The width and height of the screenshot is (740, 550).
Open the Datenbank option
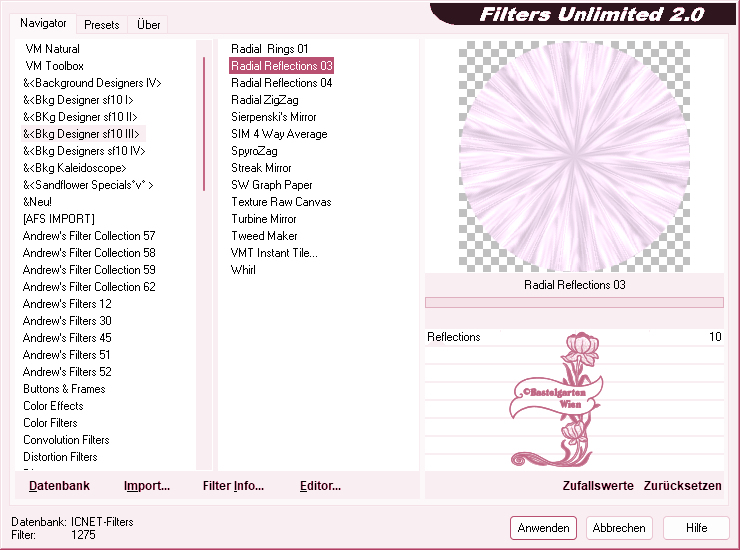tap(59, 486)
